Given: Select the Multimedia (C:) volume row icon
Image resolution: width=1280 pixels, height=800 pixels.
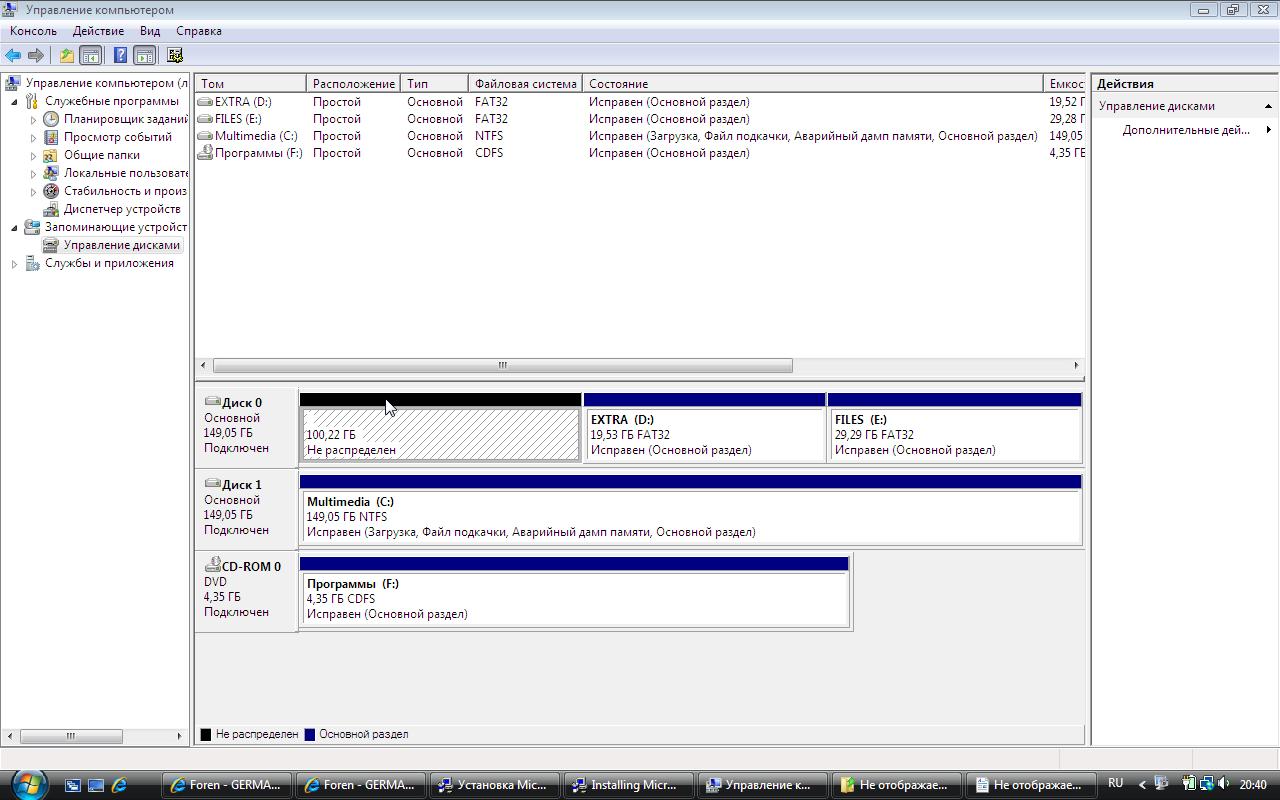Looking at the screenshot, I should coord(205,136).
